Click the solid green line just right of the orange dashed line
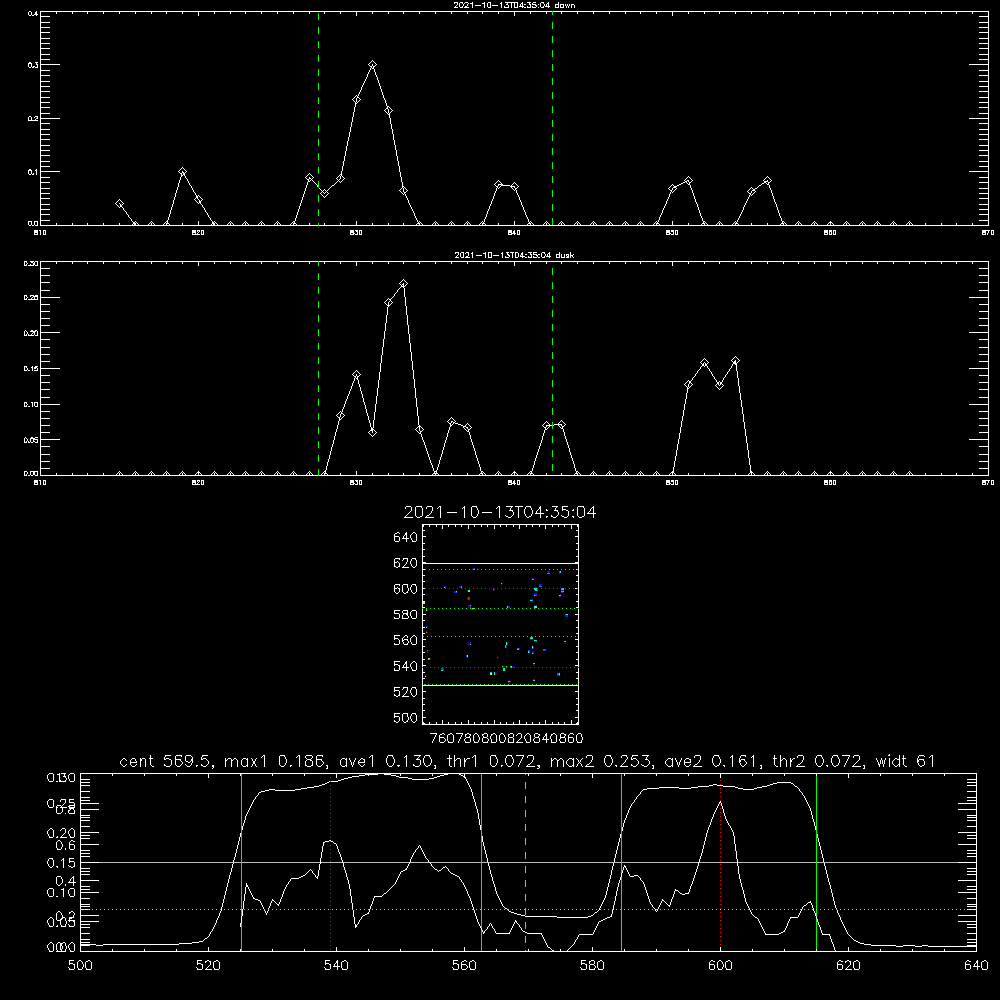 pos(621,862)
